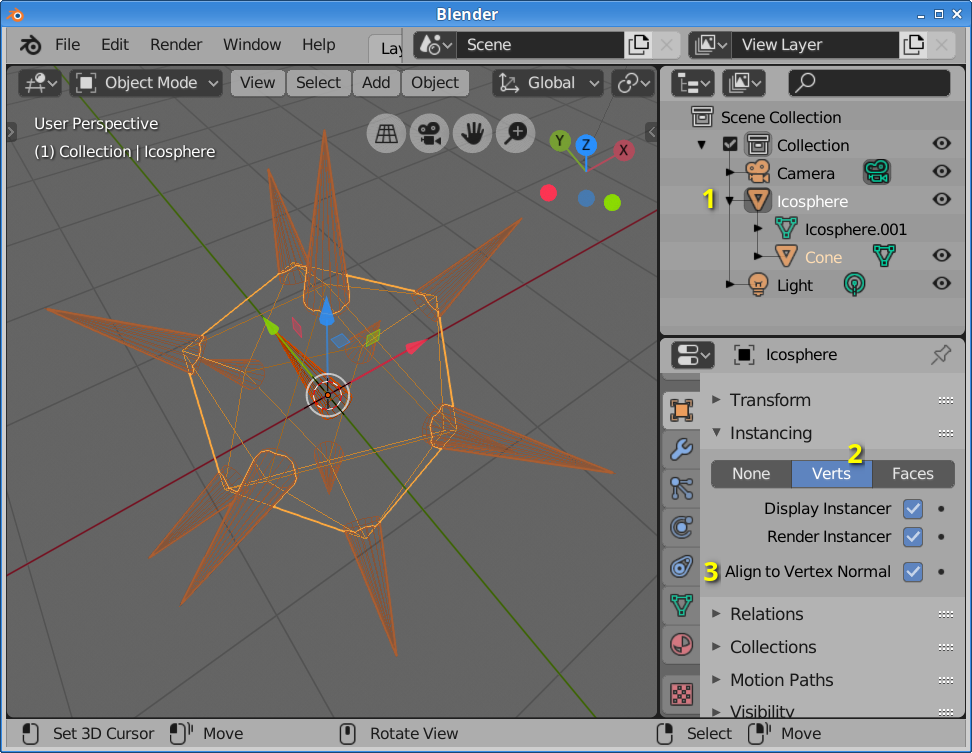Click the outliner search field
This screenshot has width=972, height=753.
click(x=869, y=82)
